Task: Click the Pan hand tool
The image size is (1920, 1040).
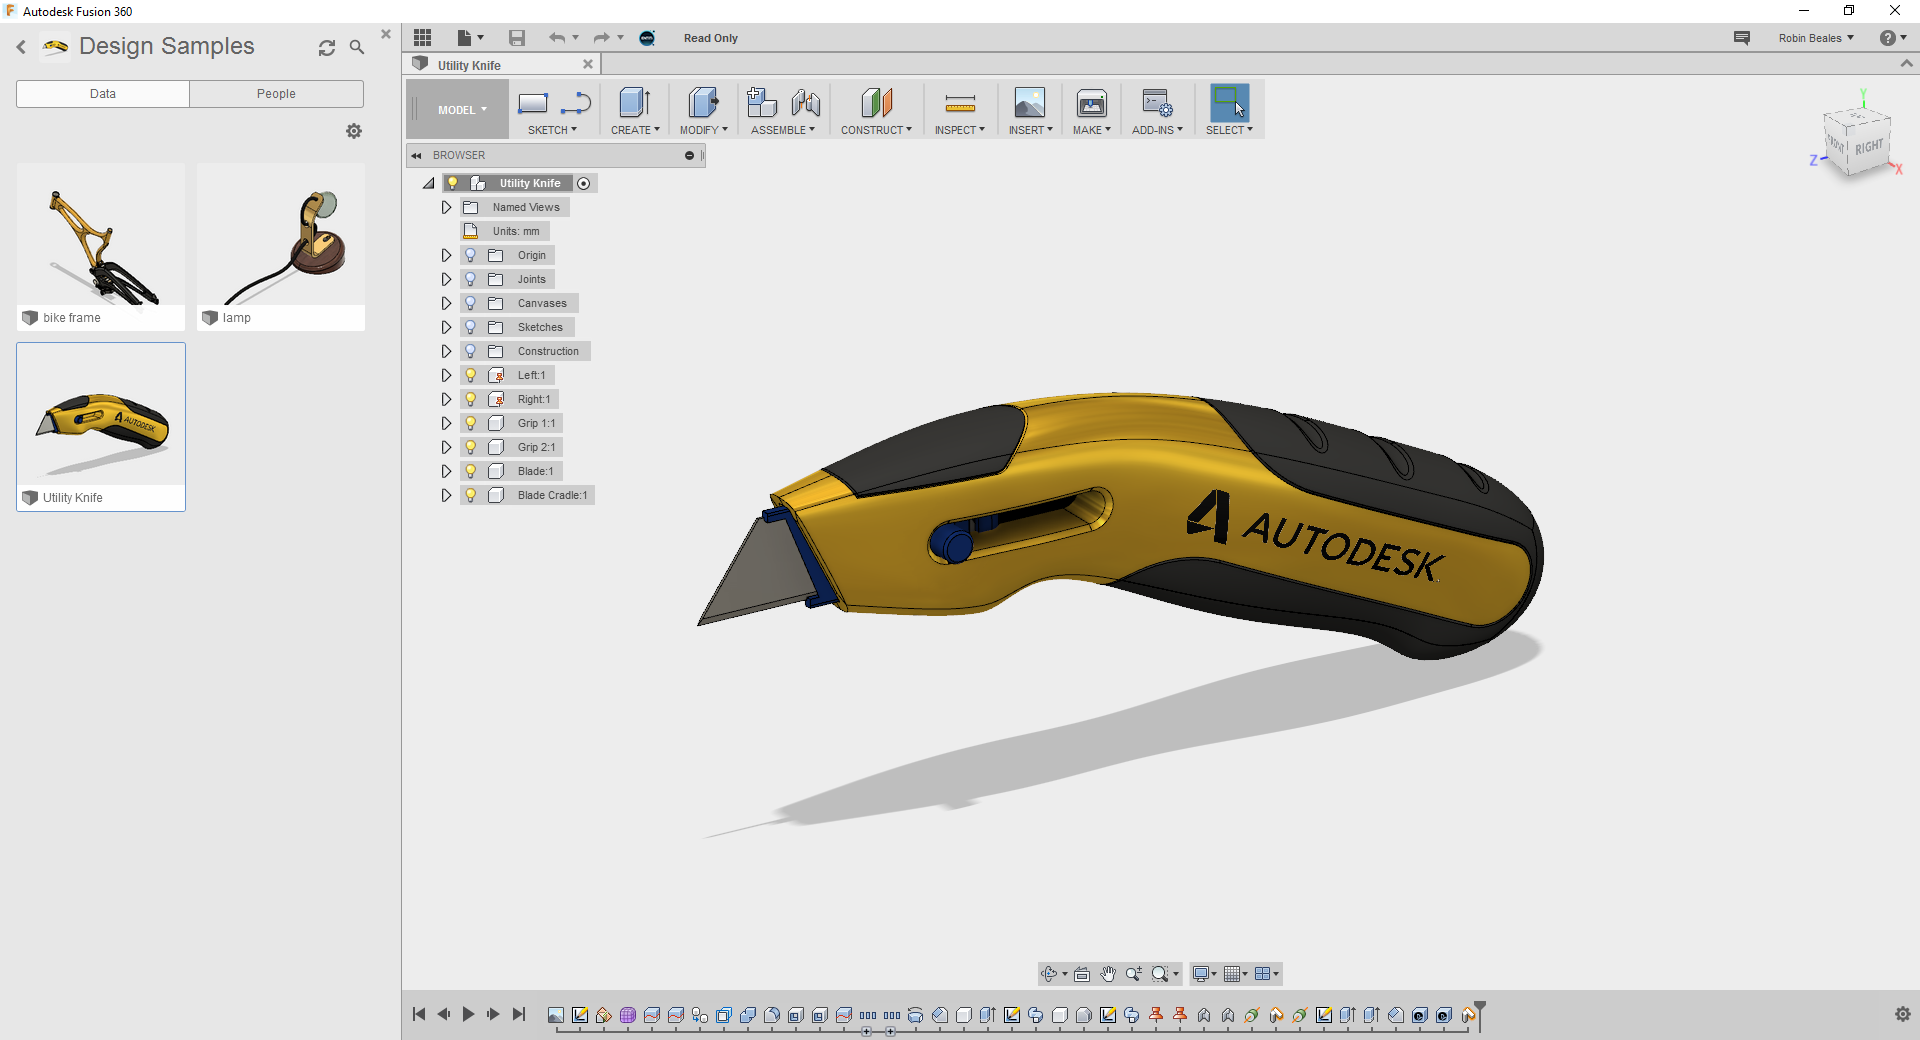Action: [1108, 974]
